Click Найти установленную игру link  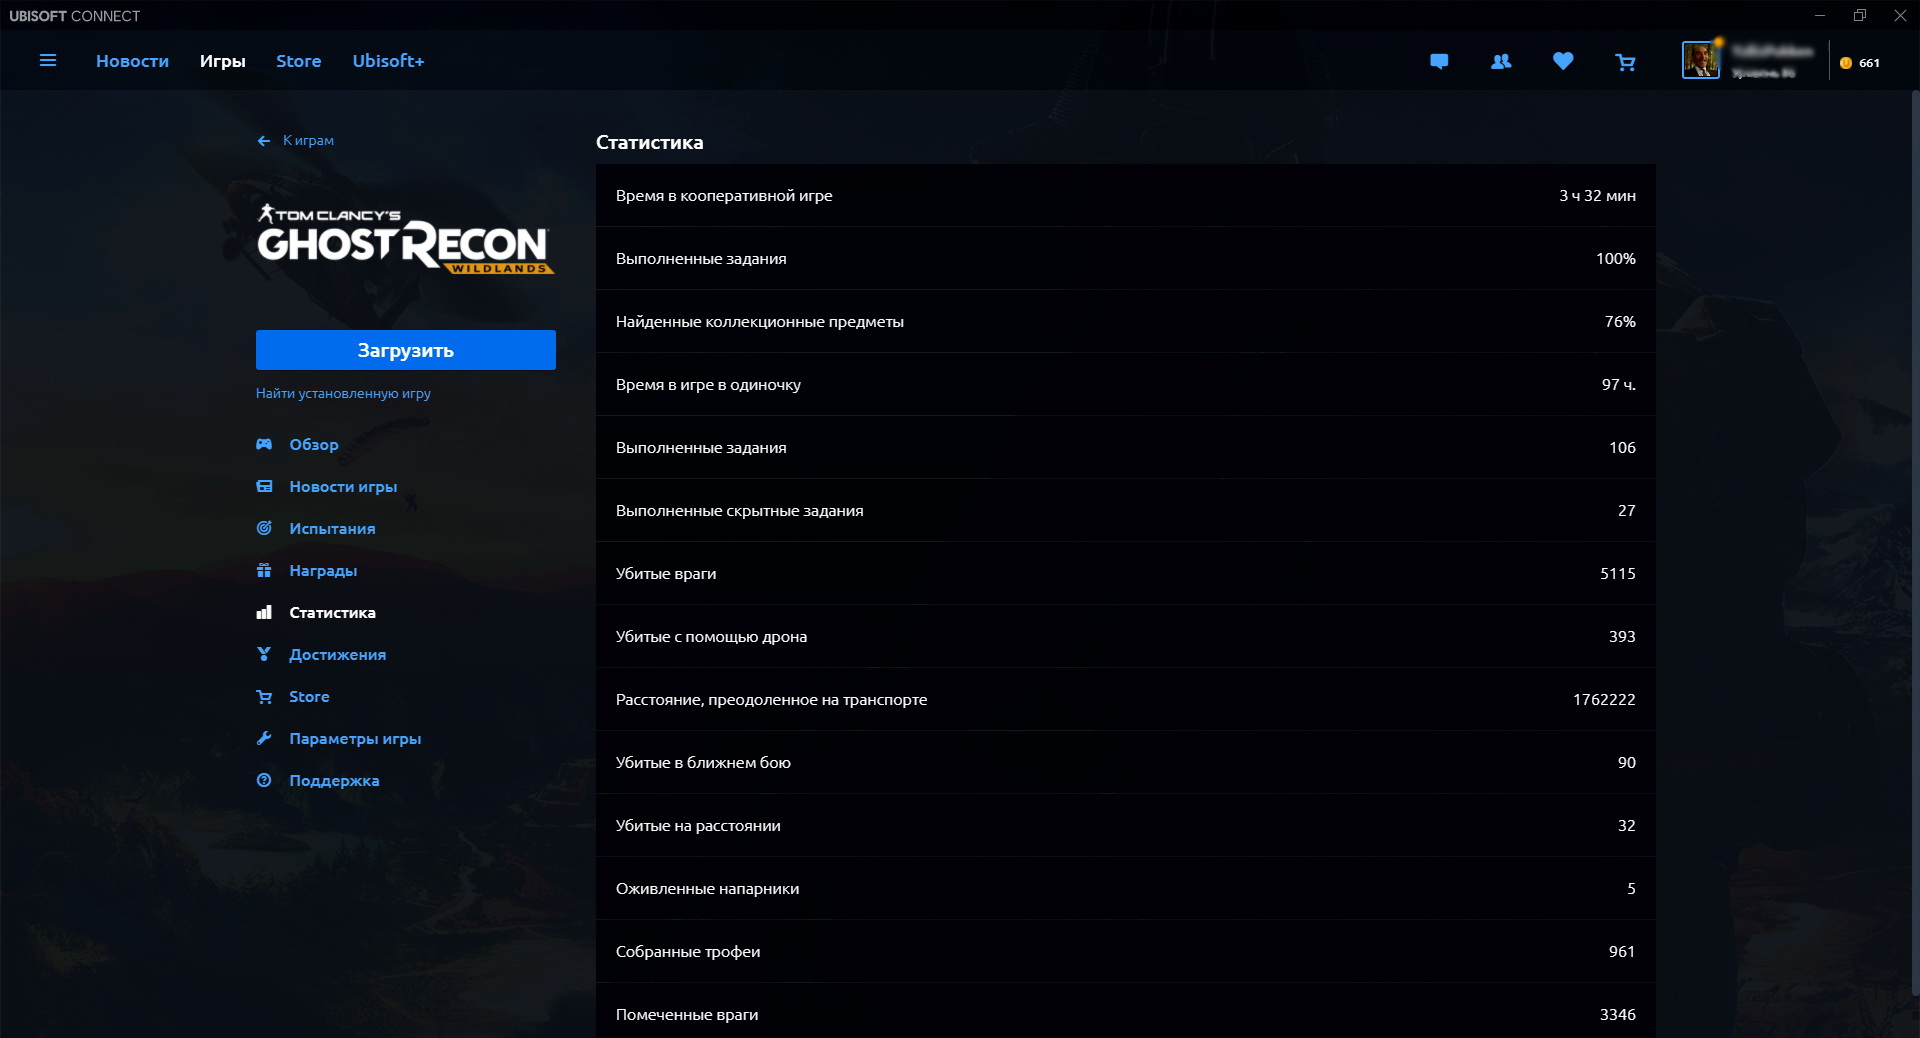point(343,393)
